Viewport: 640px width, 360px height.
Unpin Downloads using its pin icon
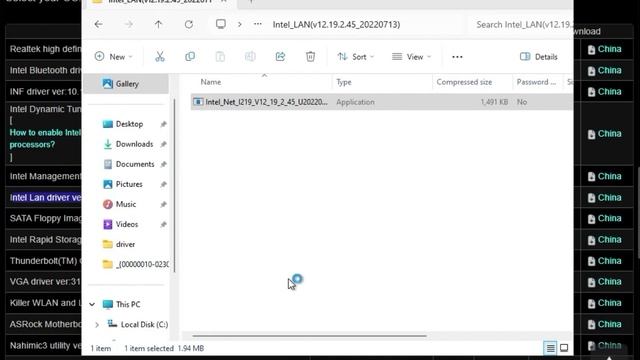coord(163,144)
